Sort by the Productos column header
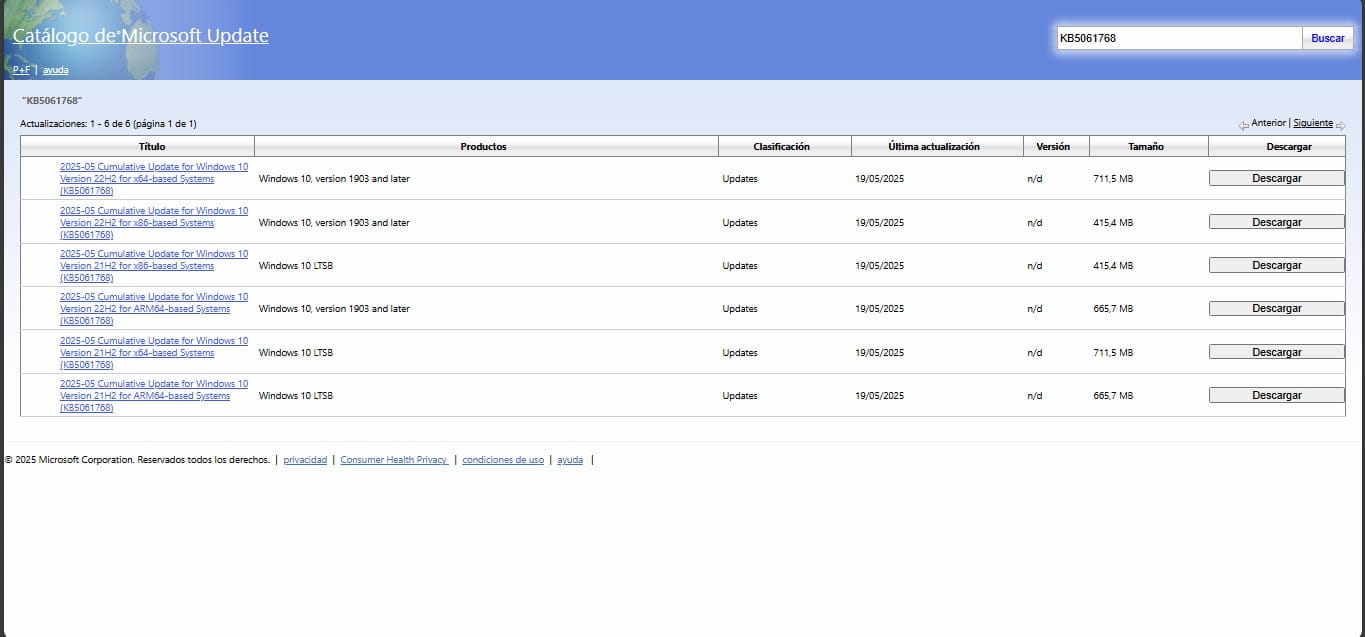Viewport: 1365px width, 637px height. [x=486, y=146]
